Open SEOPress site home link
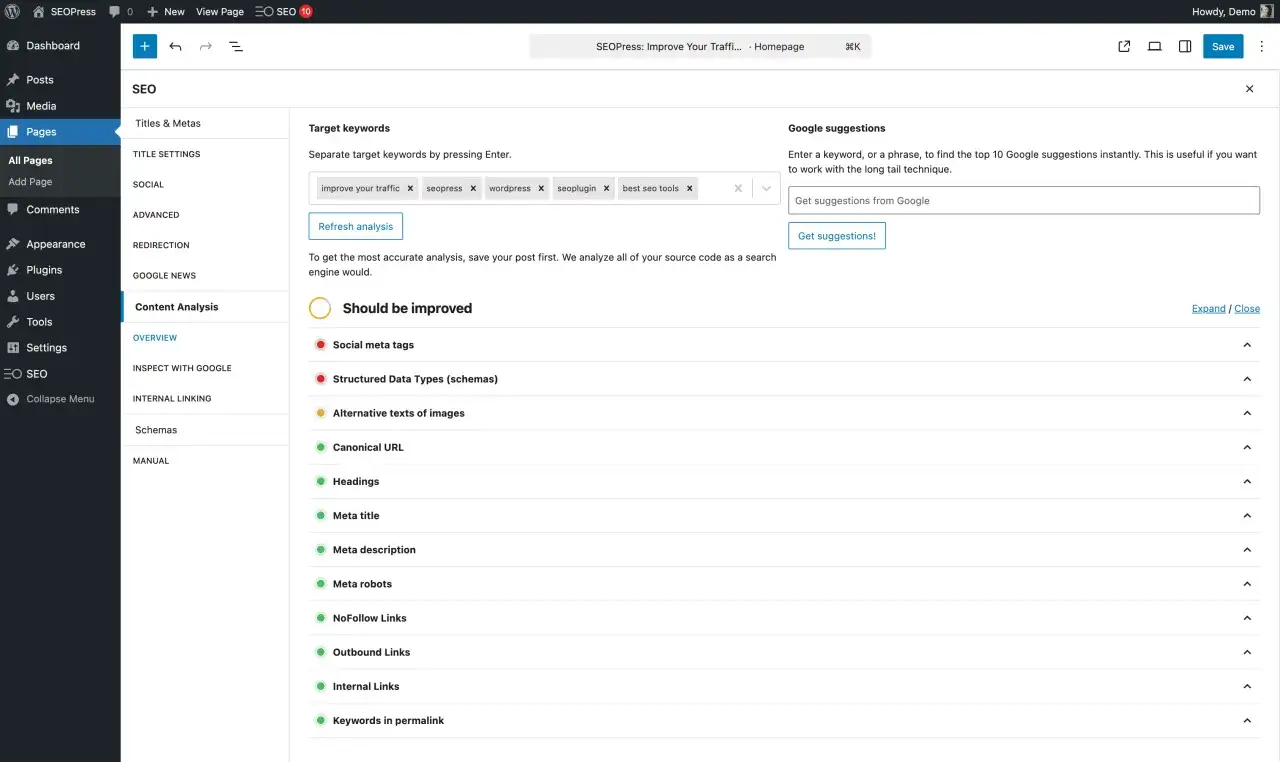Image resolution: width=1280 pixels, height=762 pixels. [65, 11]
